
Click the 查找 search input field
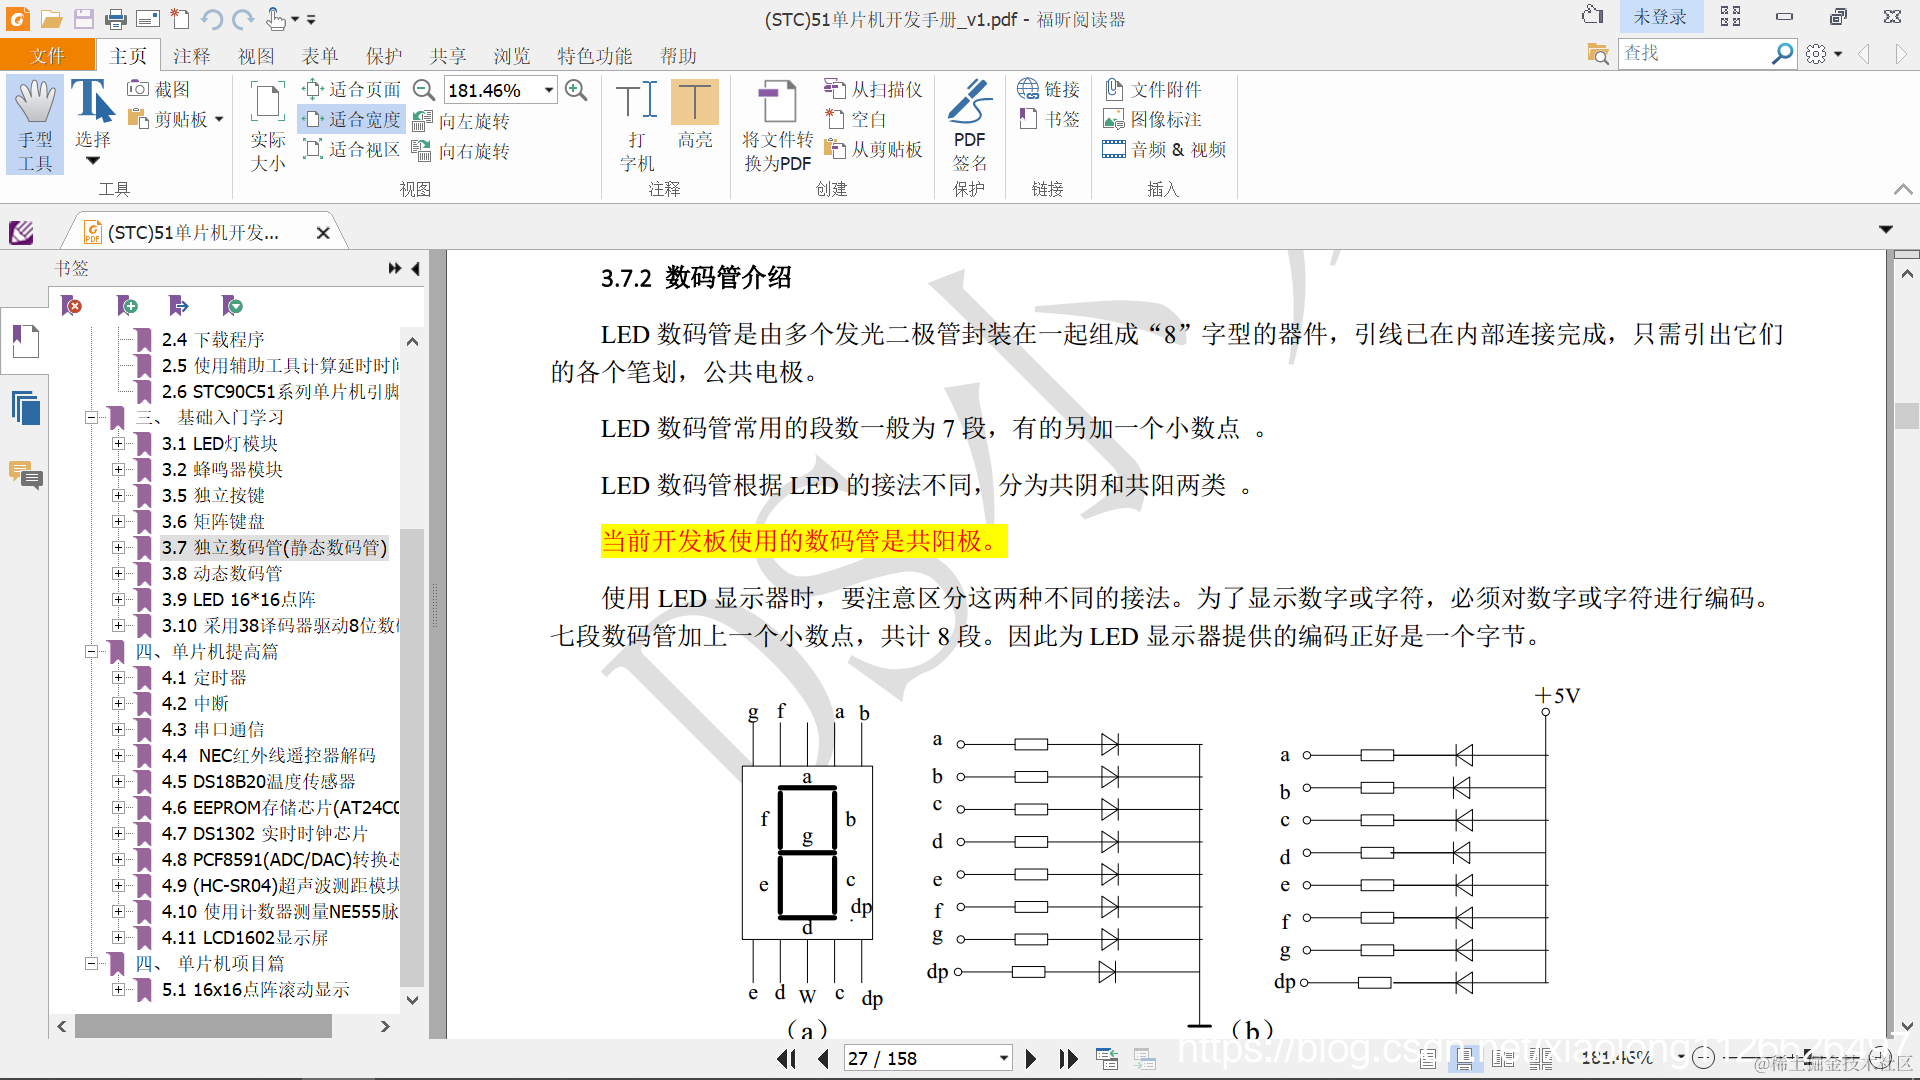1692,53
